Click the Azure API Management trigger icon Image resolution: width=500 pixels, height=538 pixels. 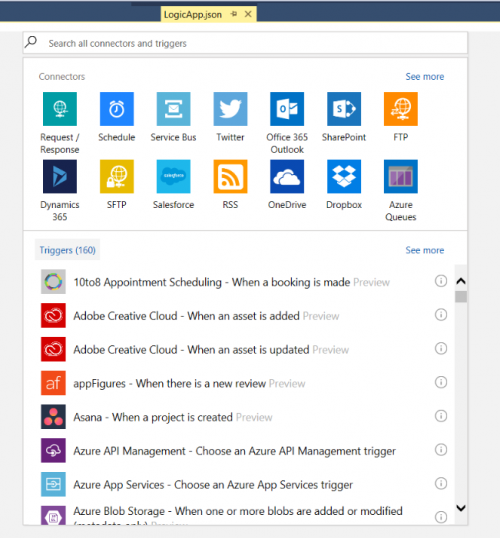pos(53,451)
